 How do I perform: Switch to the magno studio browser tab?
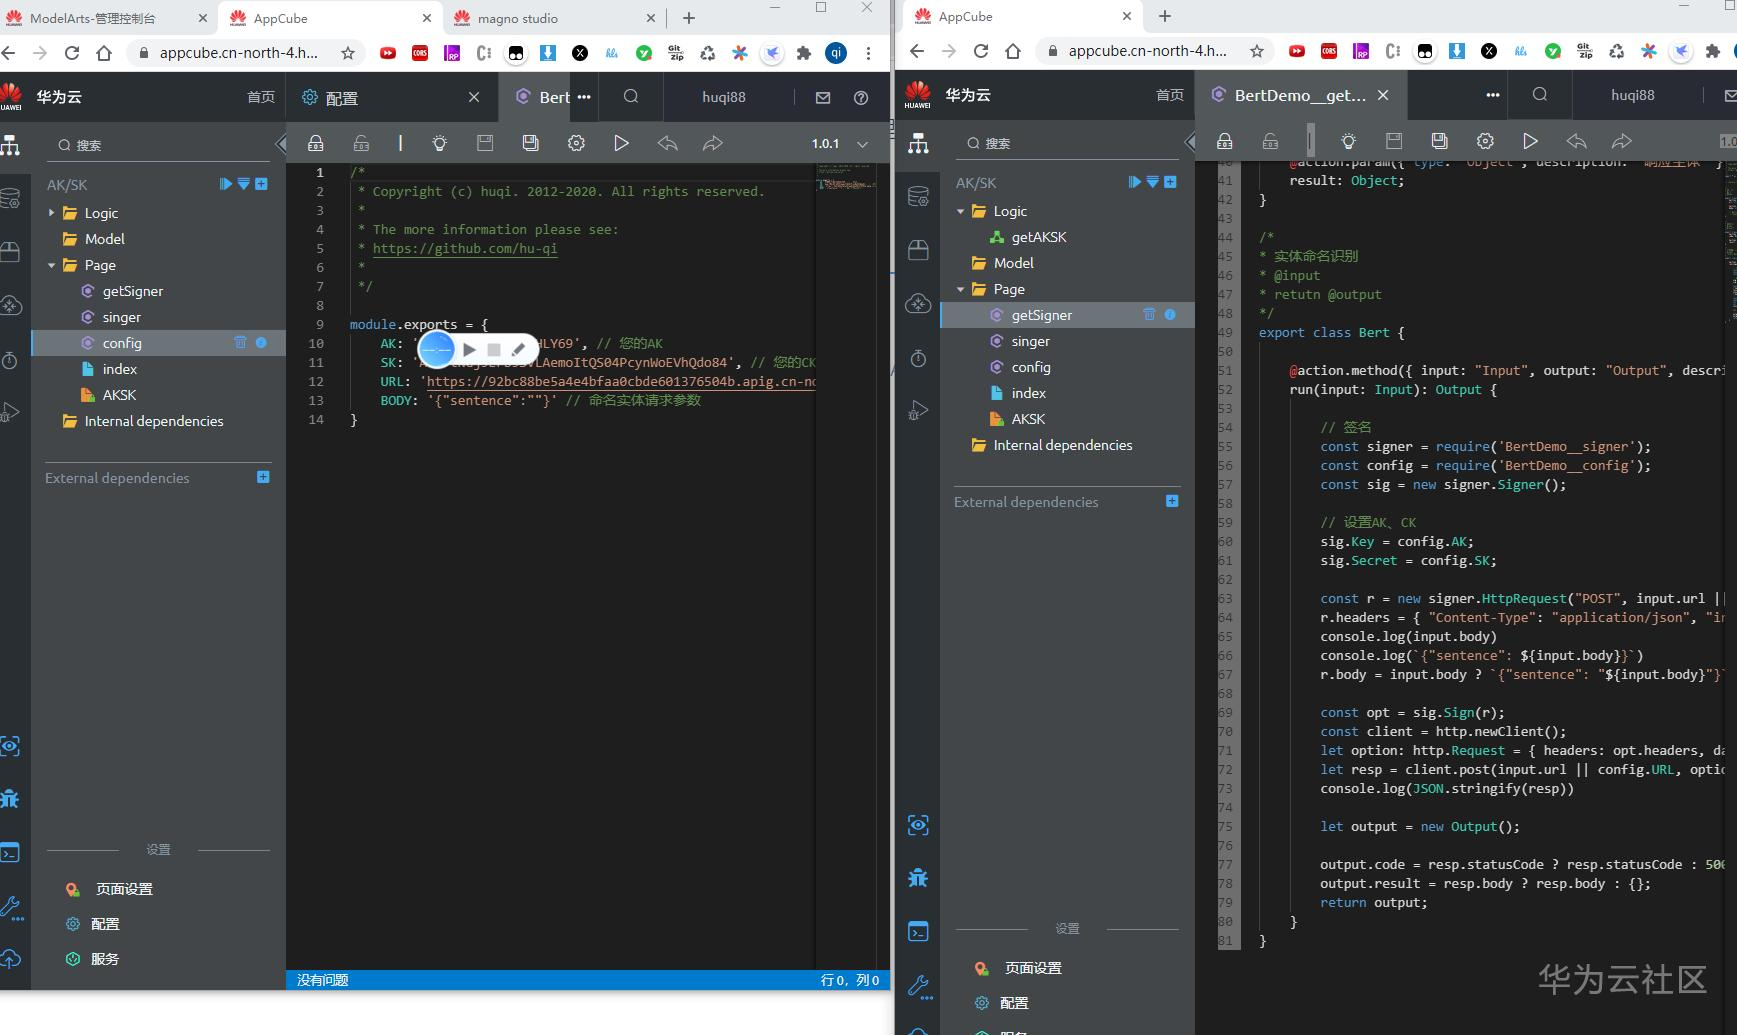[555, 18]
